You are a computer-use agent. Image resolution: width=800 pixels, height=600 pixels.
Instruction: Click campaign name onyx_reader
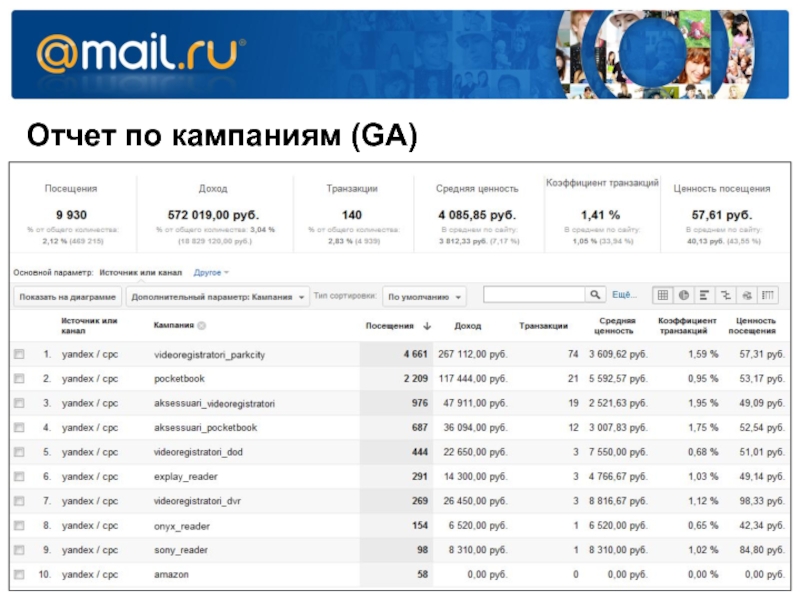coord(182,526)
